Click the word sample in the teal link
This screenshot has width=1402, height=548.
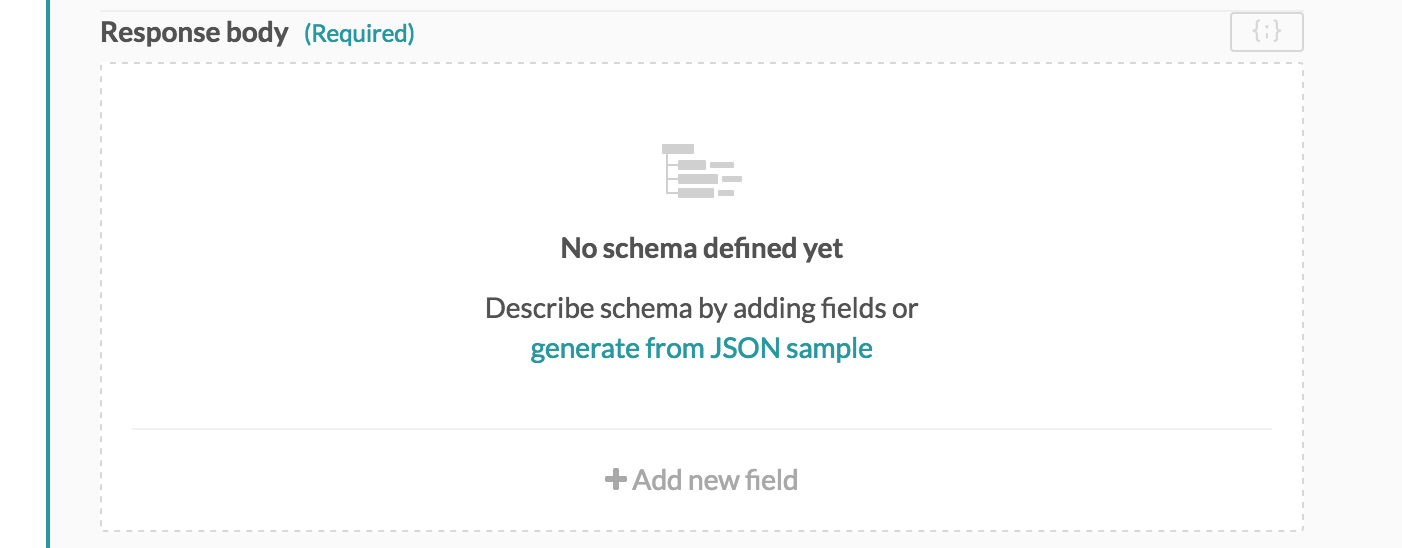829,349
